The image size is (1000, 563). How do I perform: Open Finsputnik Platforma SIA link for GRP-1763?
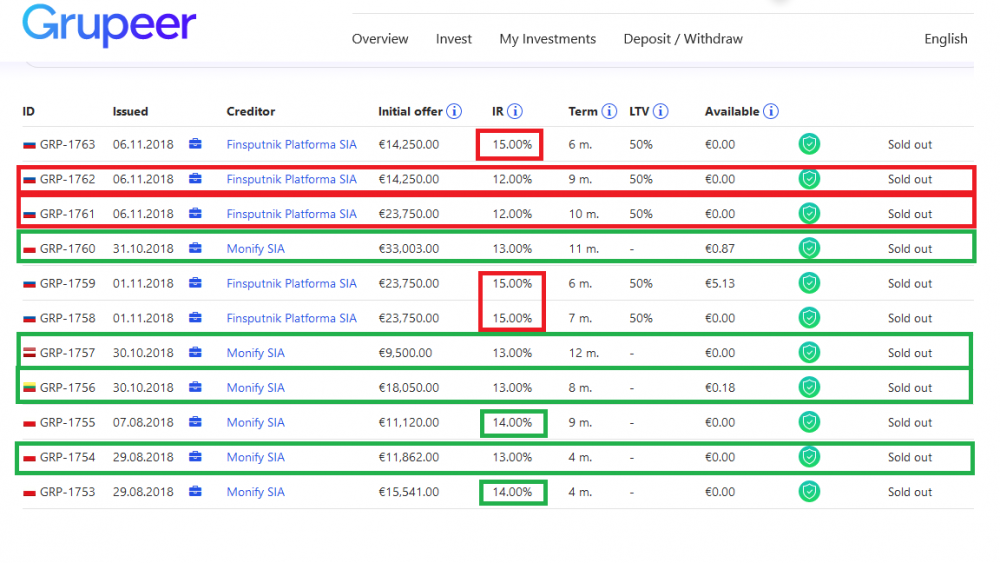pyautogui.click(x=291, y=144)
